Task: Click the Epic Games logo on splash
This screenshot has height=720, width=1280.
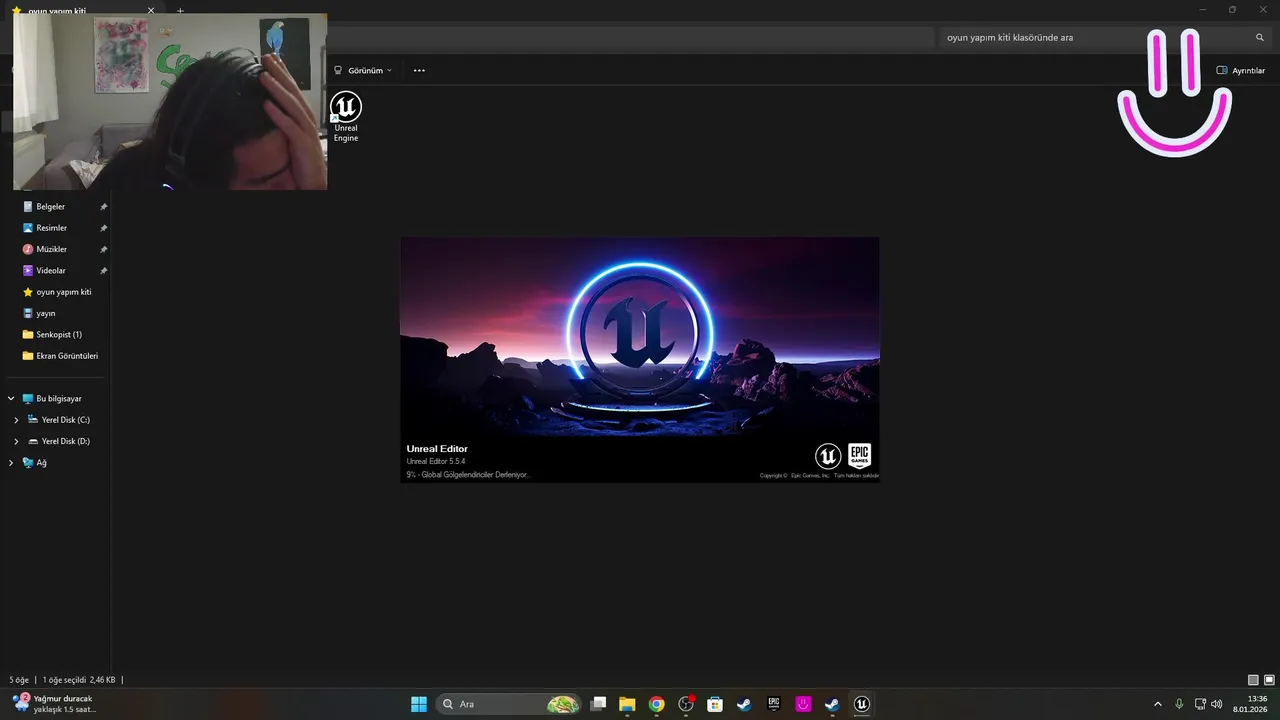Action: (x=859, y=456)
